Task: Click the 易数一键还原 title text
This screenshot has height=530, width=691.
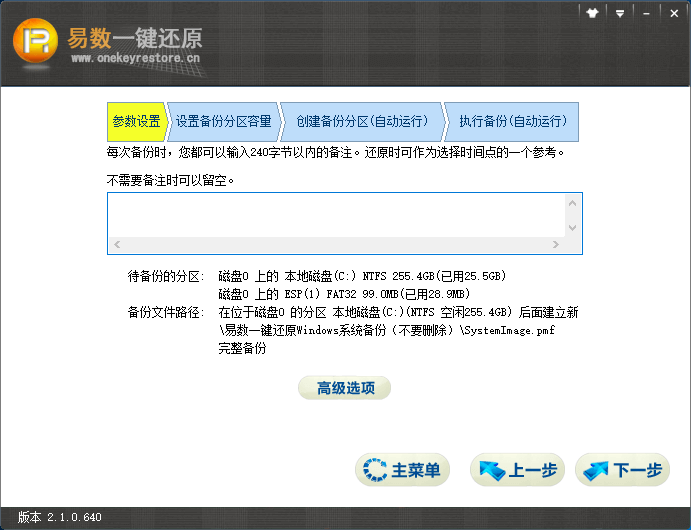Action: click(x=135, y=38)
